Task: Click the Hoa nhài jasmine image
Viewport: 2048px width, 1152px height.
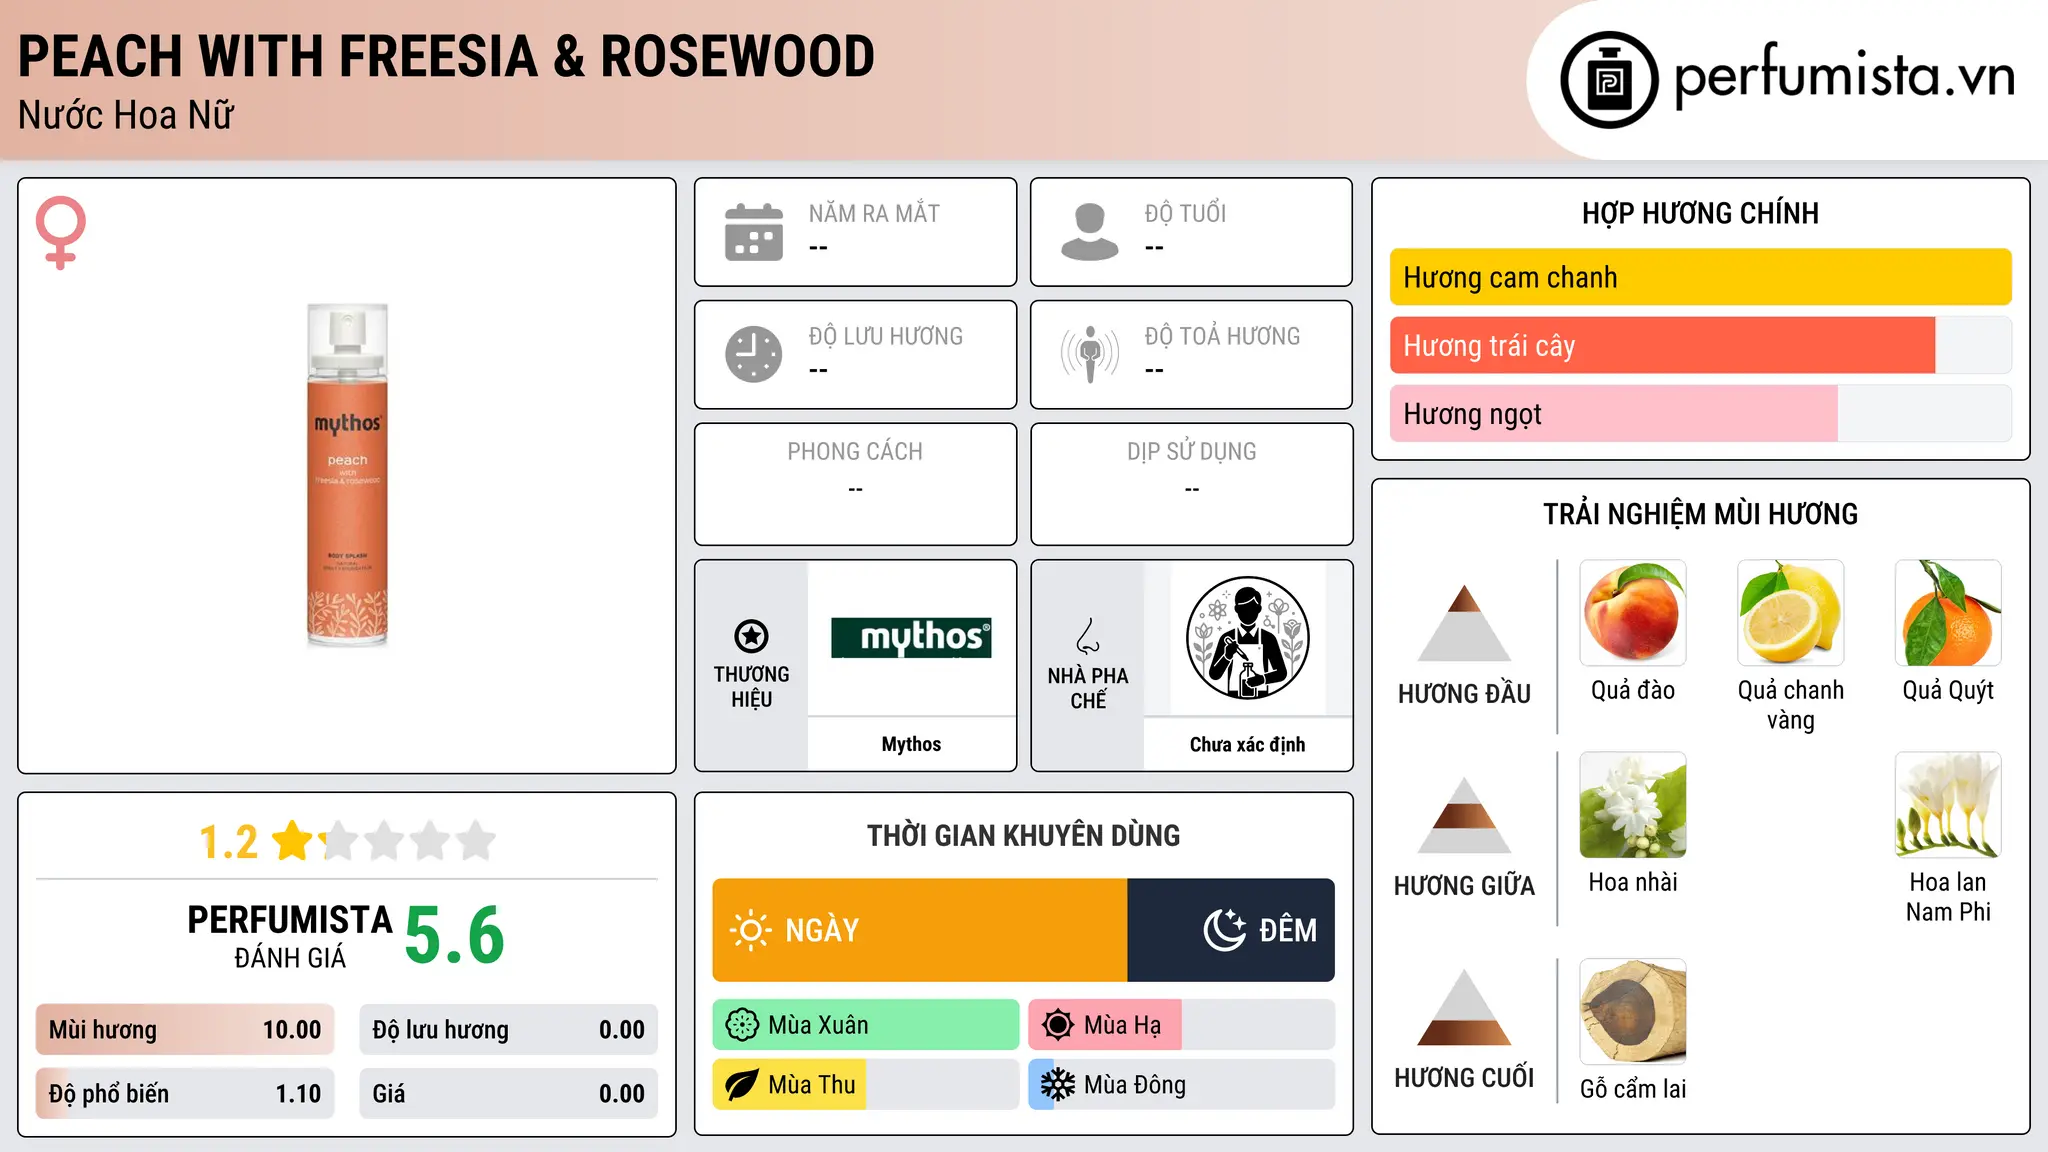Action: (1633, 805)
